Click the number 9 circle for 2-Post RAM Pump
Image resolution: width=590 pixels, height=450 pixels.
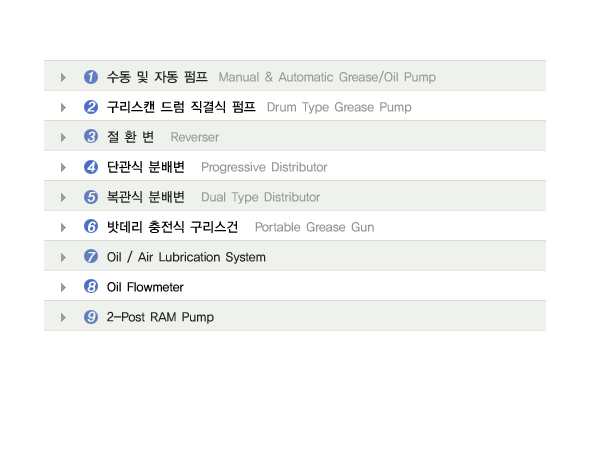[x=91, y=317]
